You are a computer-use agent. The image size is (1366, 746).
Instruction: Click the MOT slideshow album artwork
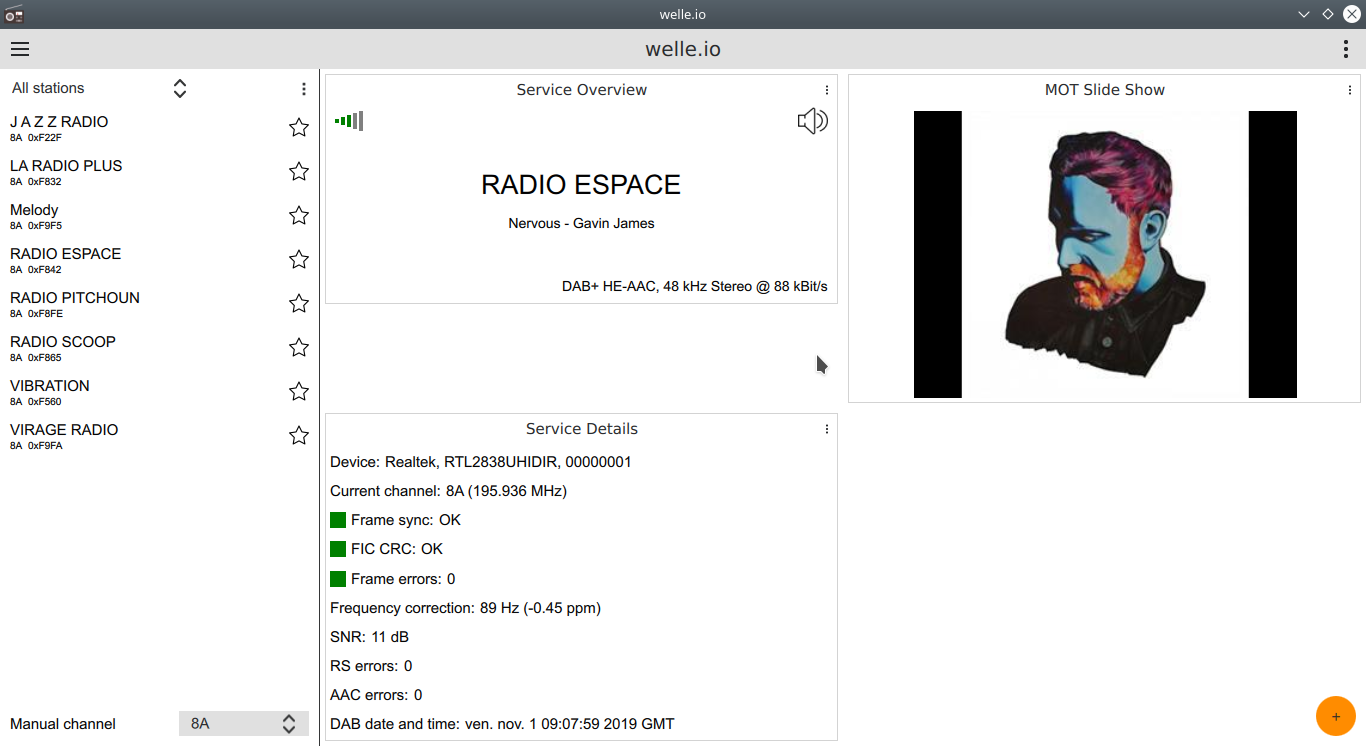tap(1105, 254)
